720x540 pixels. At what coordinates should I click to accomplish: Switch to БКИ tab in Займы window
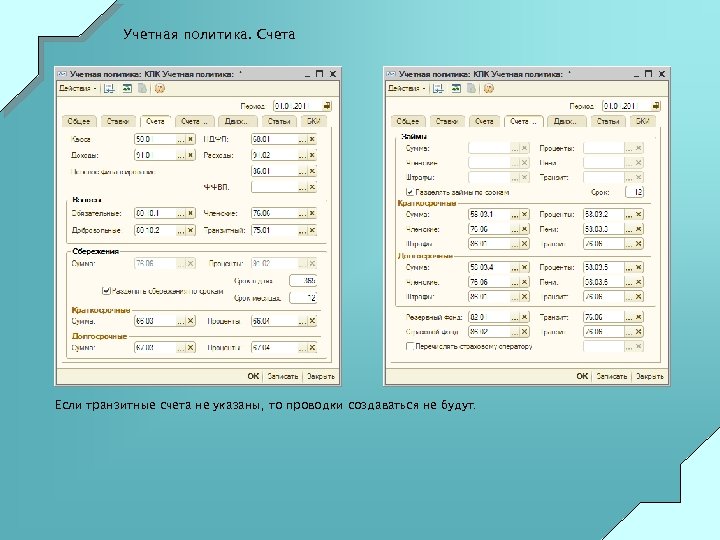click(x=642, y=121)
